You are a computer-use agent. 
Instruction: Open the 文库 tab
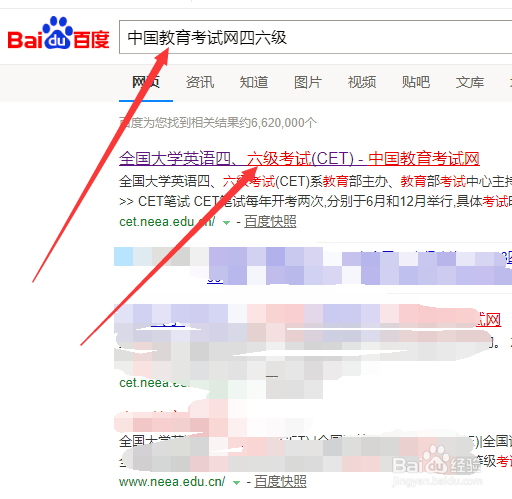tap(470, 82)
